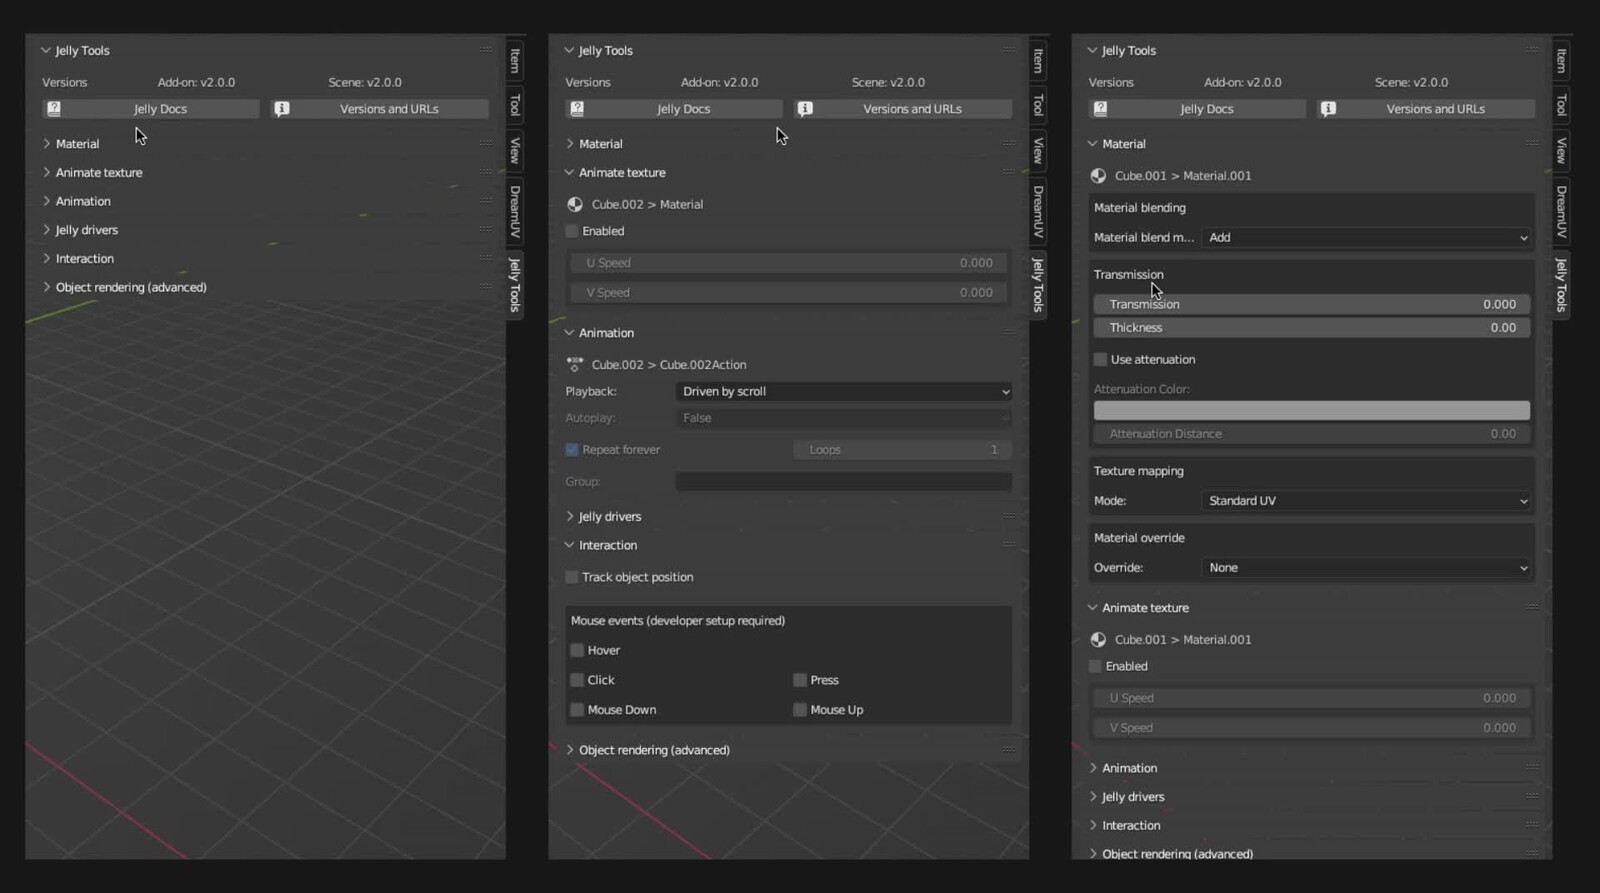Click Versions and URLs info icon, middle panel

point(805,108)
